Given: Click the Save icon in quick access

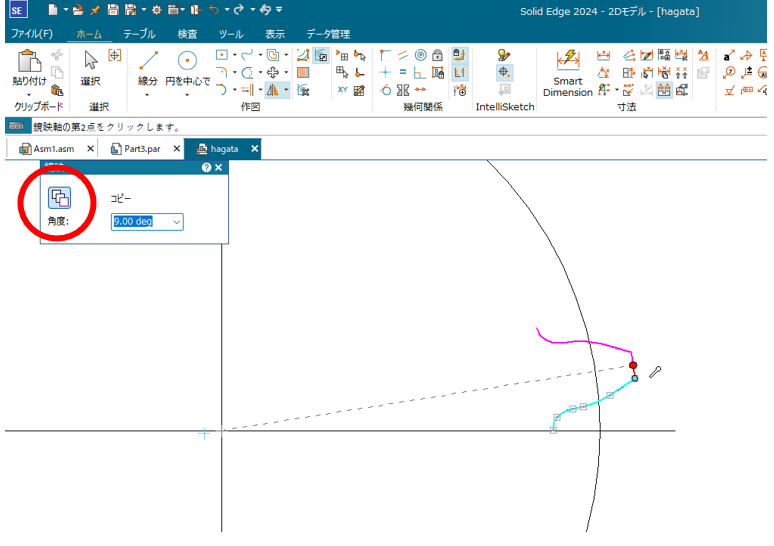Looking at the screenshot, I should click(113, 10).
